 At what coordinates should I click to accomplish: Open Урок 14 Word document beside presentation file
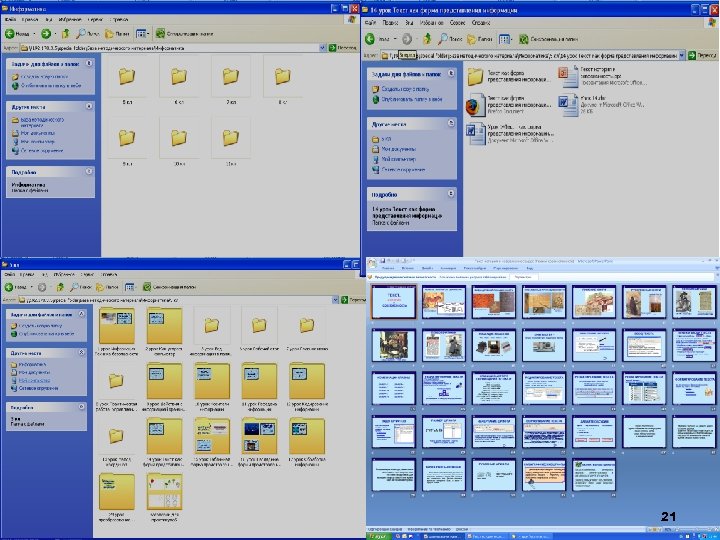click(568, 105)
